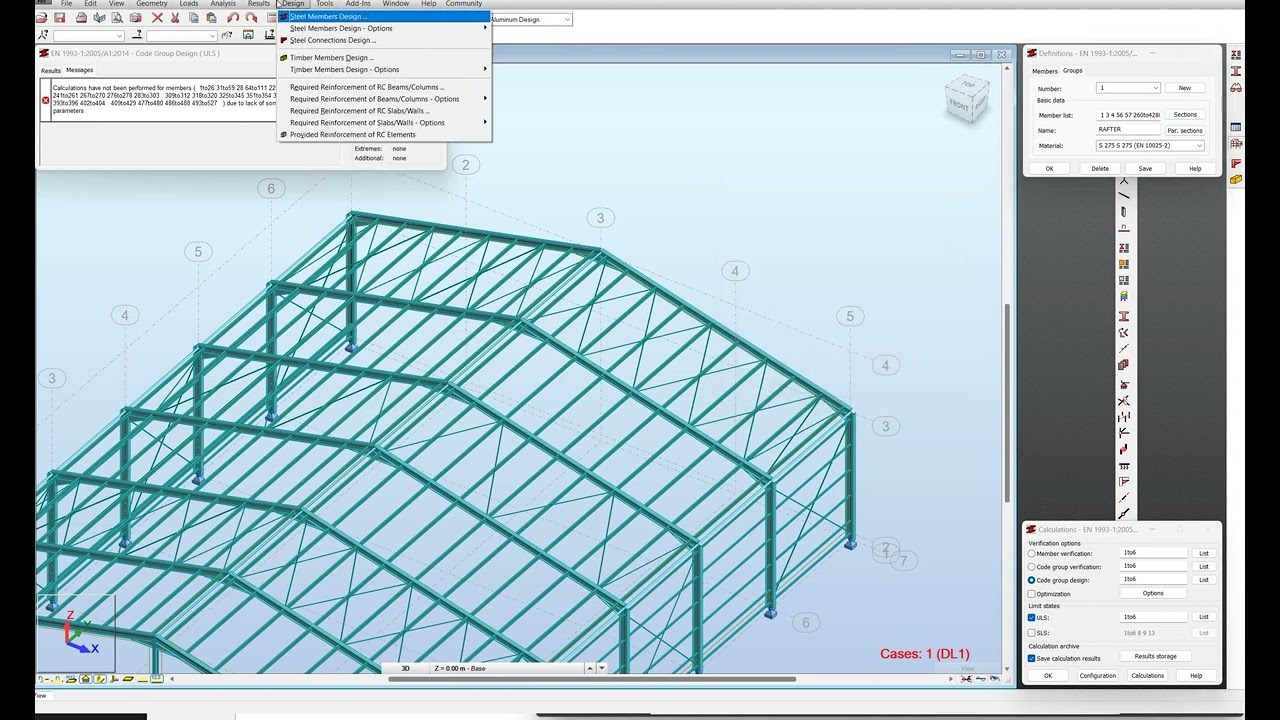This screenshot has height=720, width=1280.
Task: Click the Print icon in the toolbar
Action: point(81,17)
